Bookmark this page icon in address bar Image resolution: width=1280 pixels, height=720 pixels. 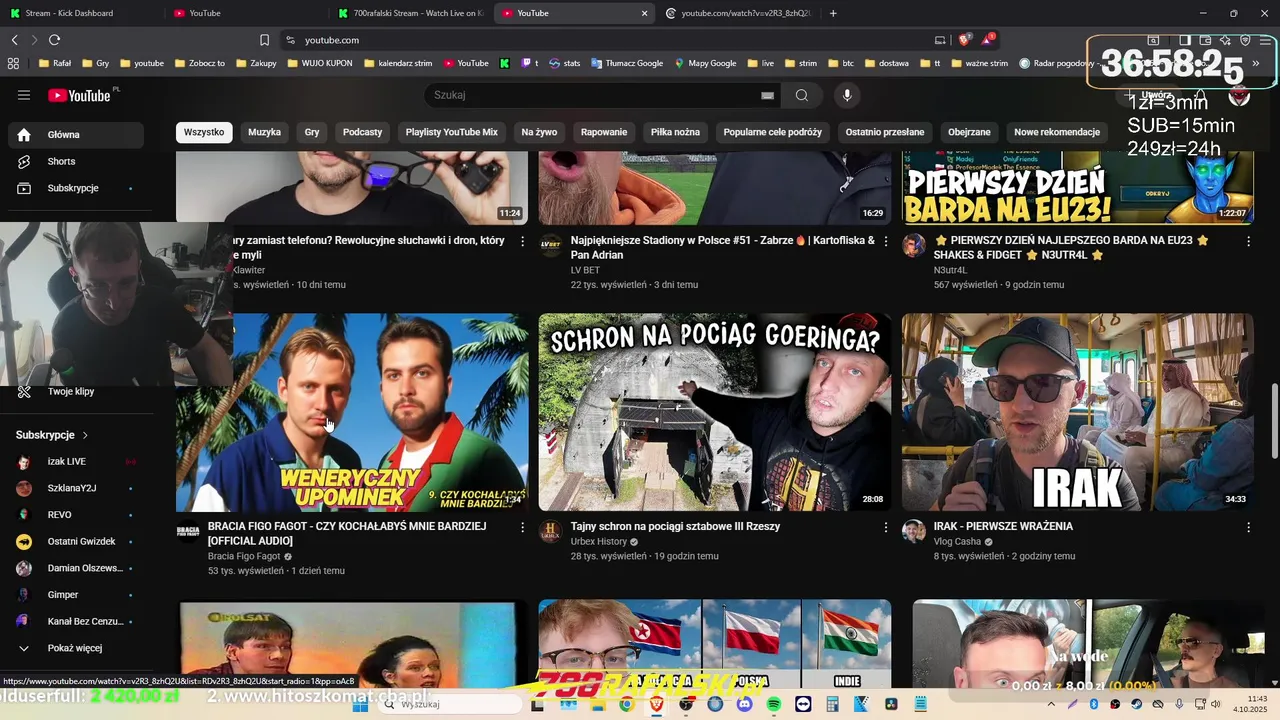[264, 40]
